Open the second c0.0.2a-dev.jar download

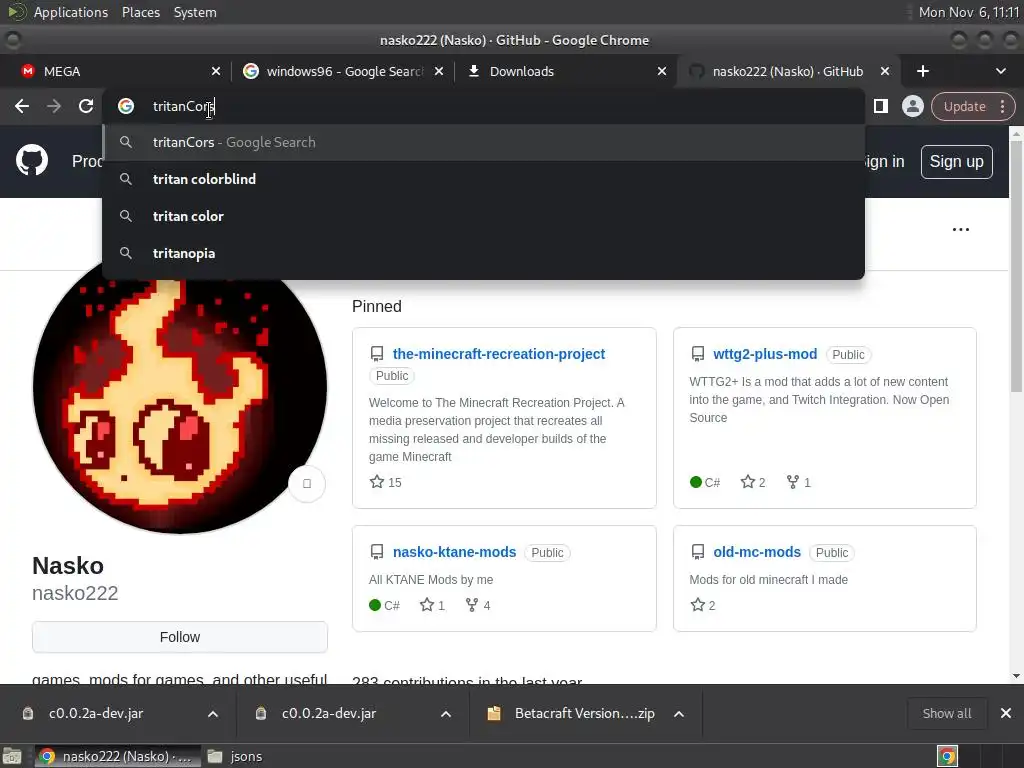point(329,714)
